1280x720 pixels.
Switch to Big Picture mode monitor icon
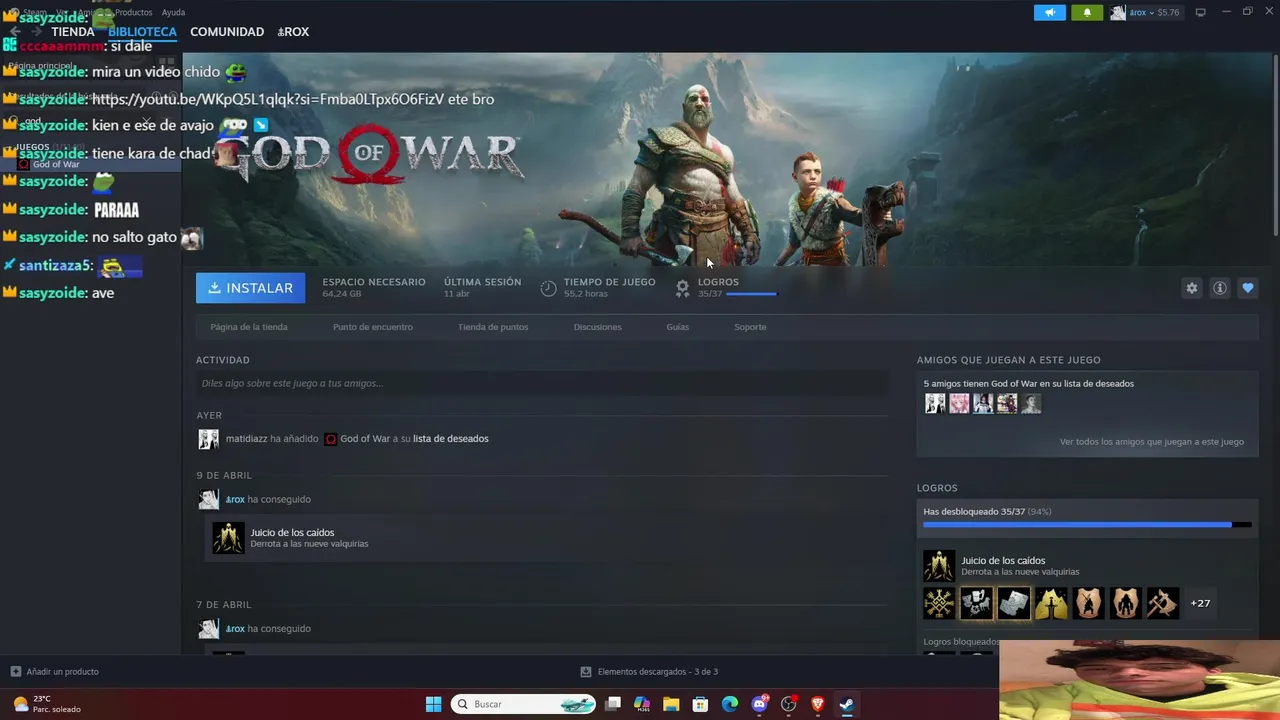(1200, 12)
